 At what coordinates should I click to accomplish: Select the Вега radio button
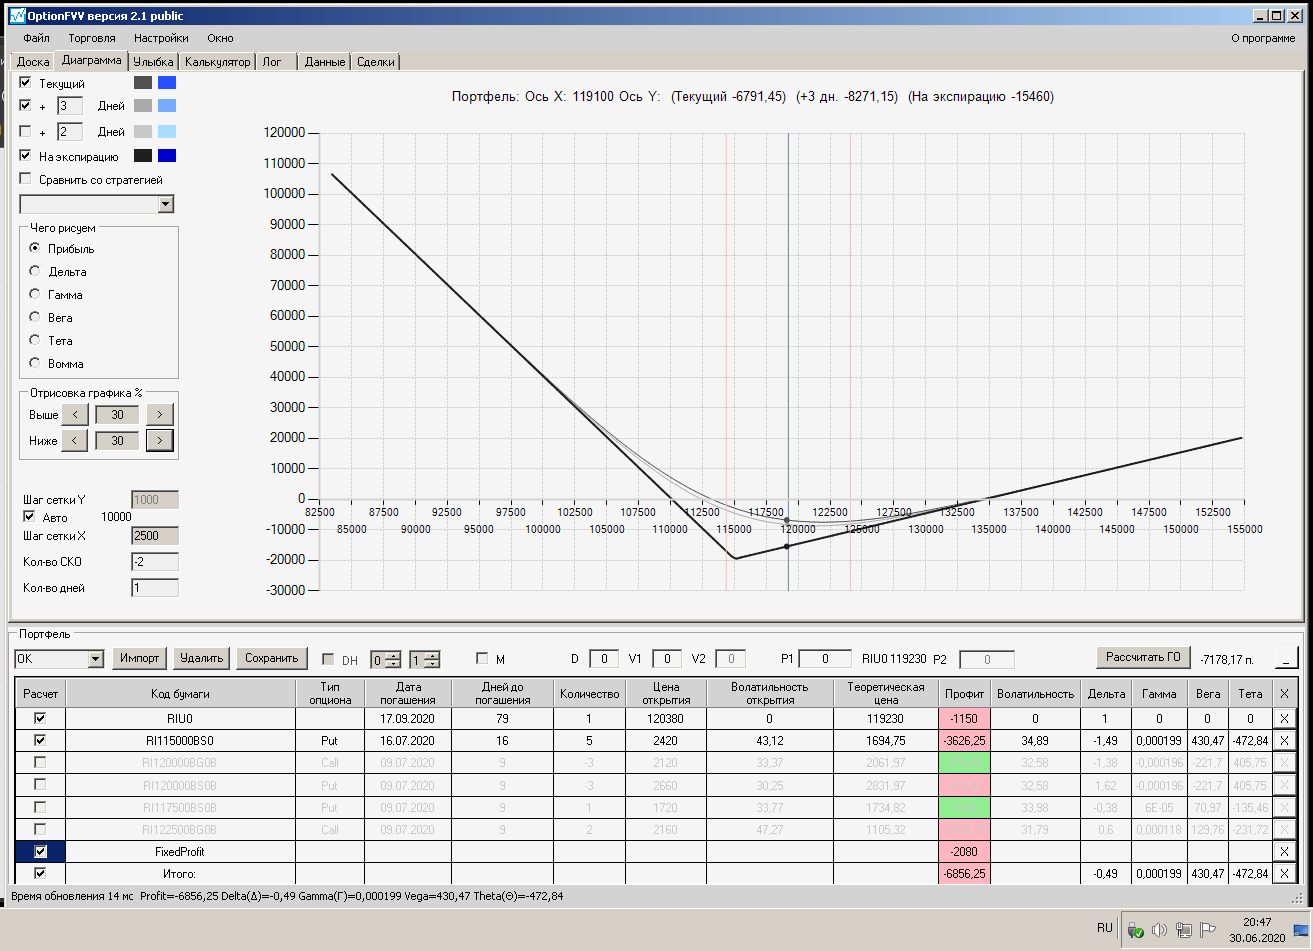[35, 317]
